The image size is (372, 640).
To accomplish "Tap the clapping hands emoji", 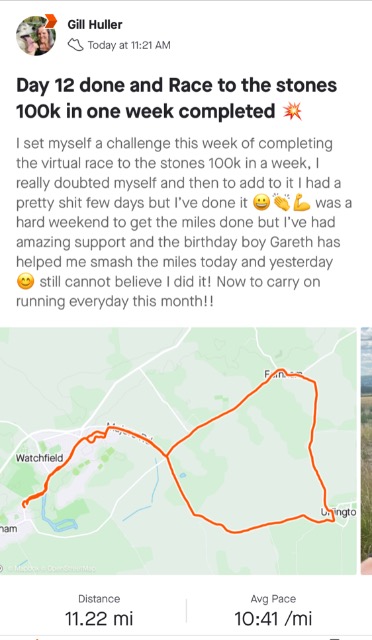I will pyautogui.click(x=281, y=202).
